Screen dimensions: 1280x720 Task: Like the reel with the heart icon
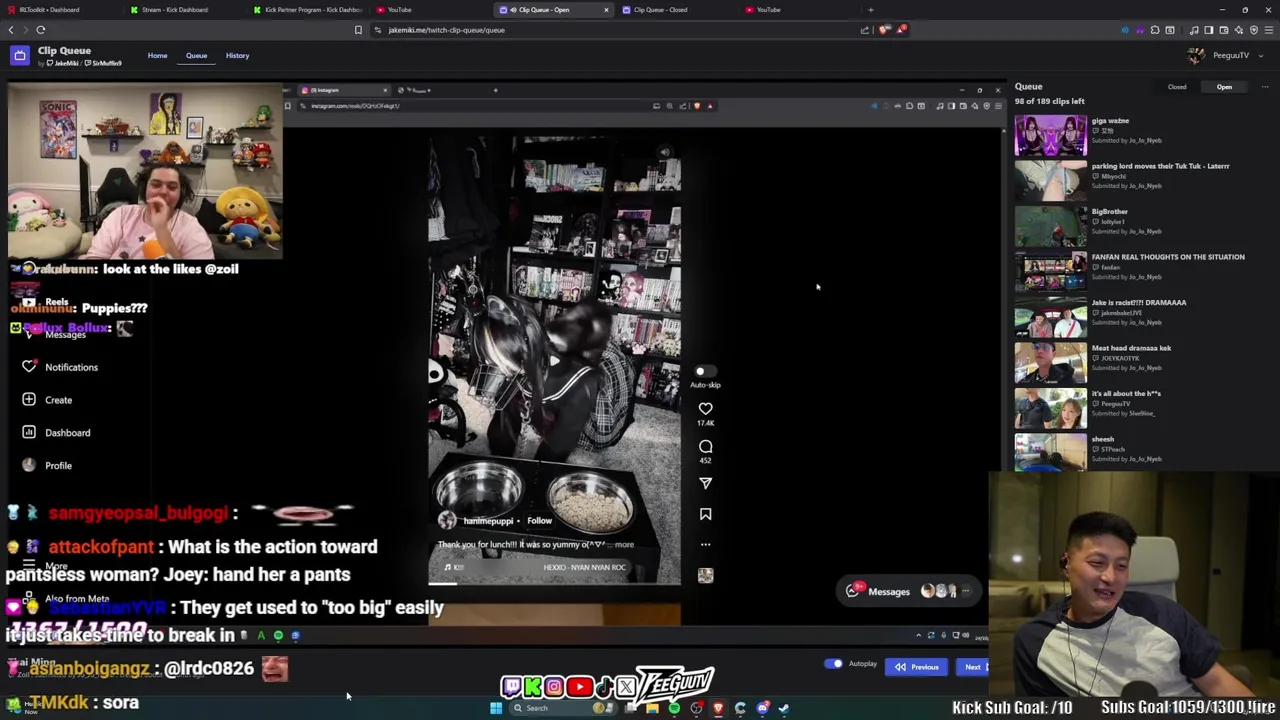[705, 408]
